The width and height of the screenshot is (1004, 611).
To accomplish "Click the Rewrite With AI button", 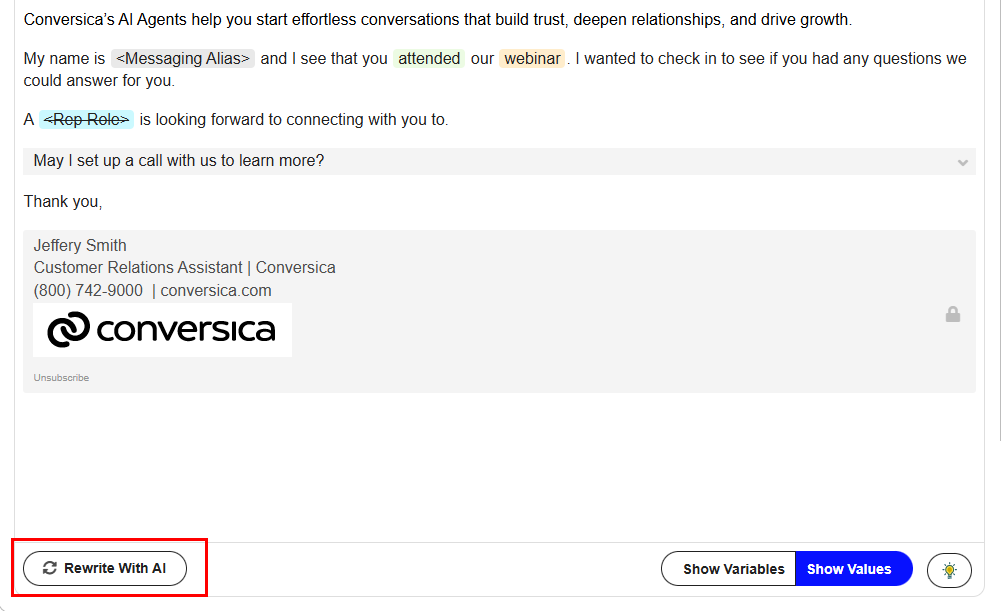I will click(105, 568).
